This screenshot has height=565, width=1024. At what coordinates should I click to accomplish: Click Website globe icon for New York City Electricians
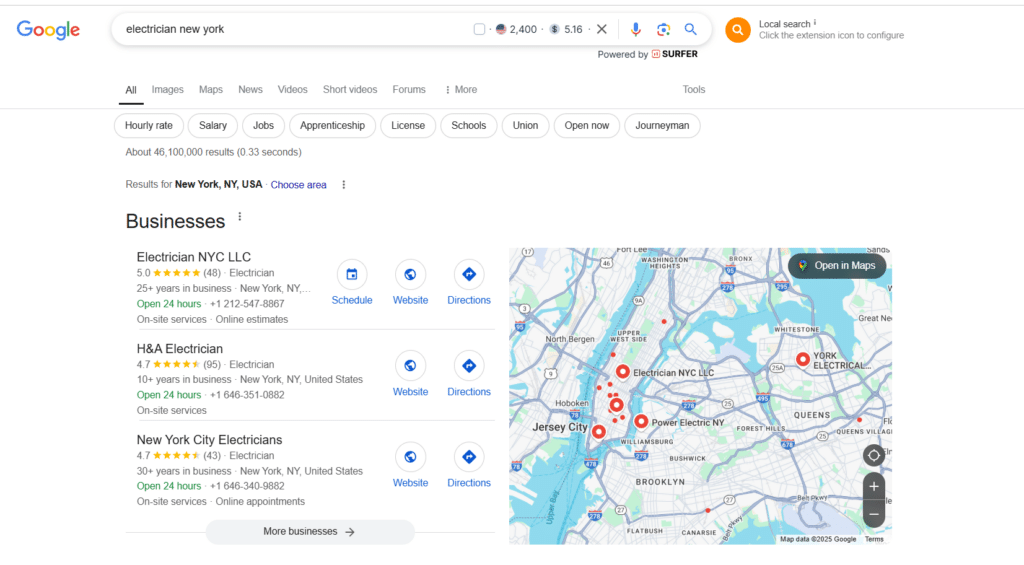[410, 457]
